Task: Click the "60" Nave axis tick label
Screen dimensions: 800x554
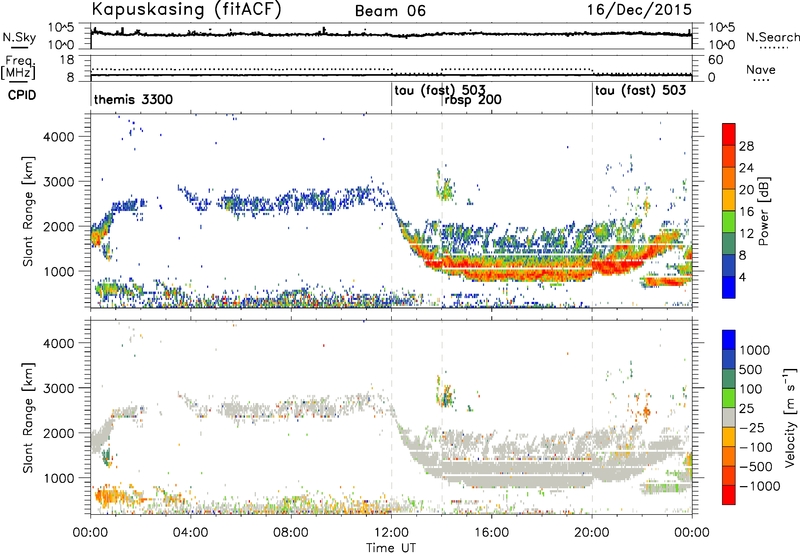Action: [x=716, y=60]
